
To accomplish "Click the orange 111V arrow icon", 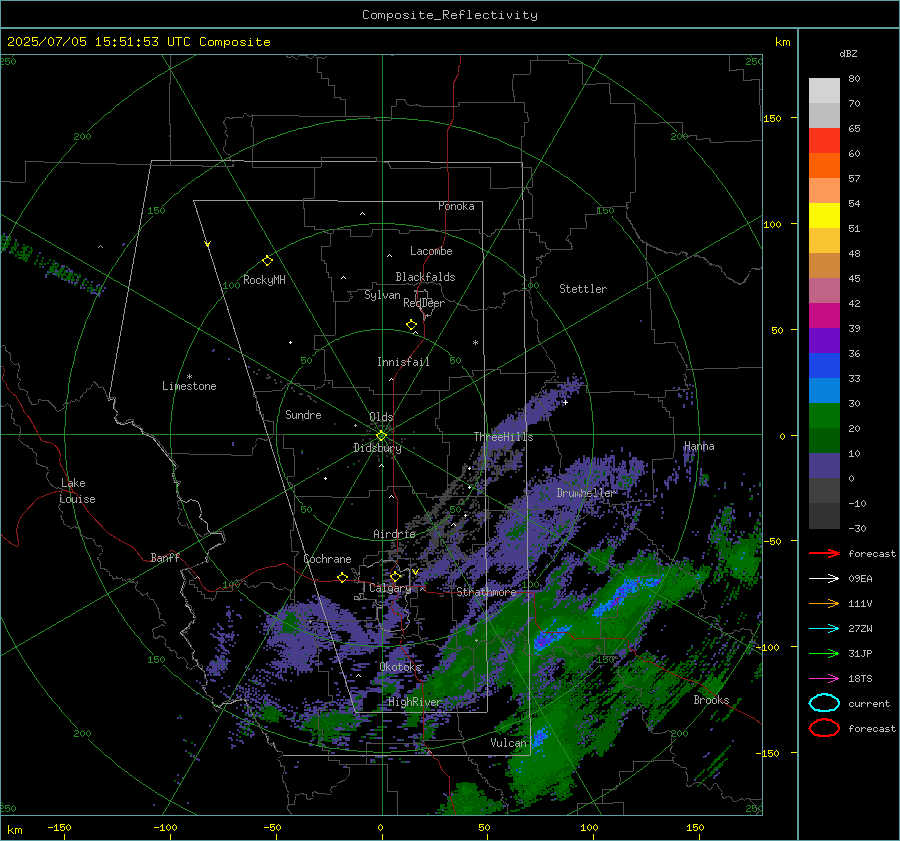I will click(x=824, y=603).
